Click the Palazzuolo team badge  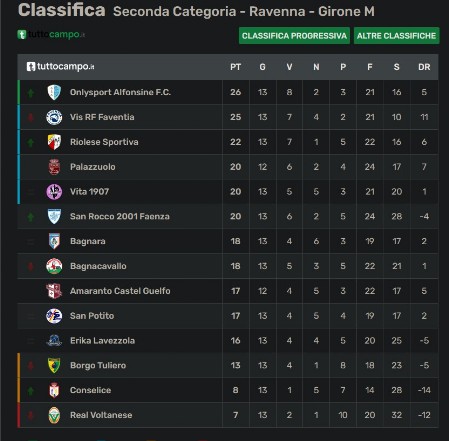click(54, 167)
